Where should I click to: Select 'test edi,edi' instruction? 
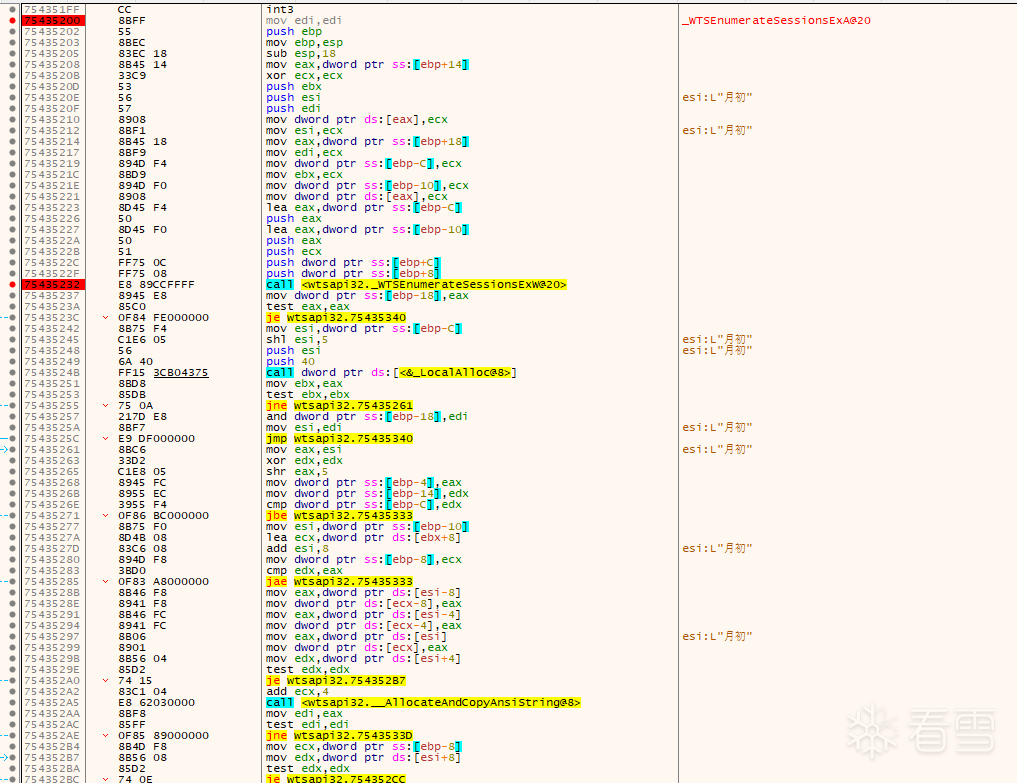point(307,725)
